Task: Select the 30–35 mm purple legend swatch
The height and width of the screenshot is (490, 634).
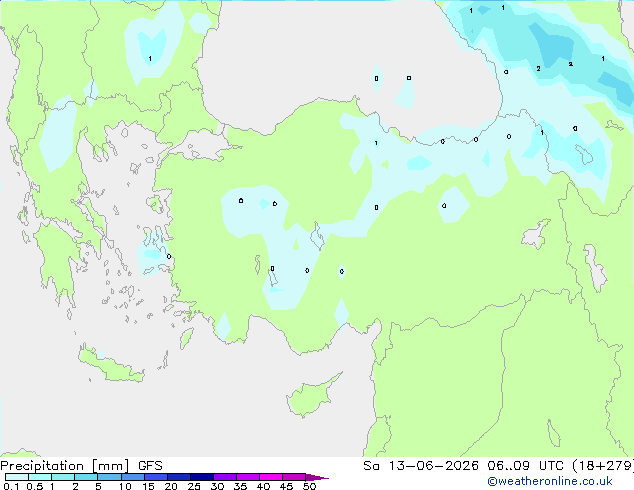Action: (225, 477)
